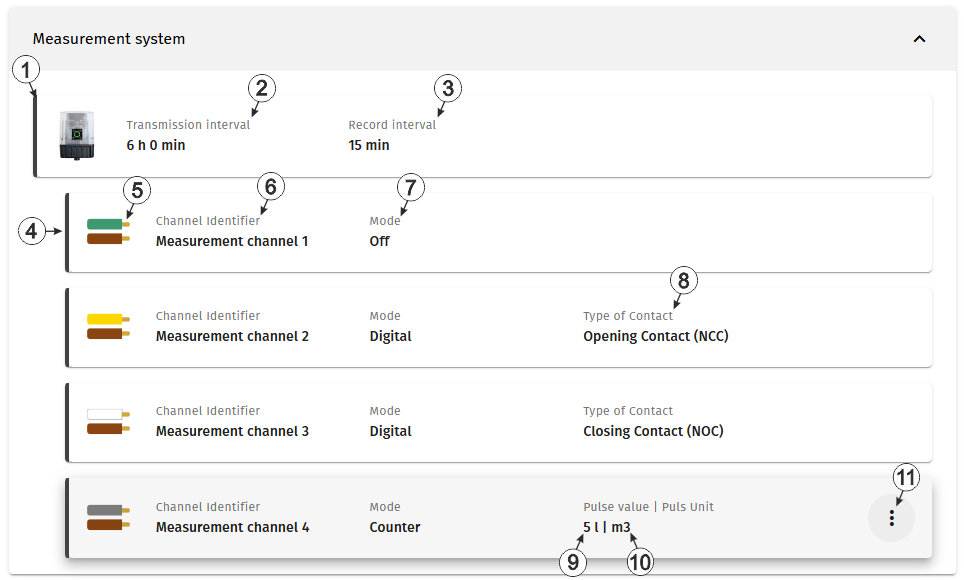Click the Closing Contact (NOC) value
964x580 pixels.
(x=654, y=431)
